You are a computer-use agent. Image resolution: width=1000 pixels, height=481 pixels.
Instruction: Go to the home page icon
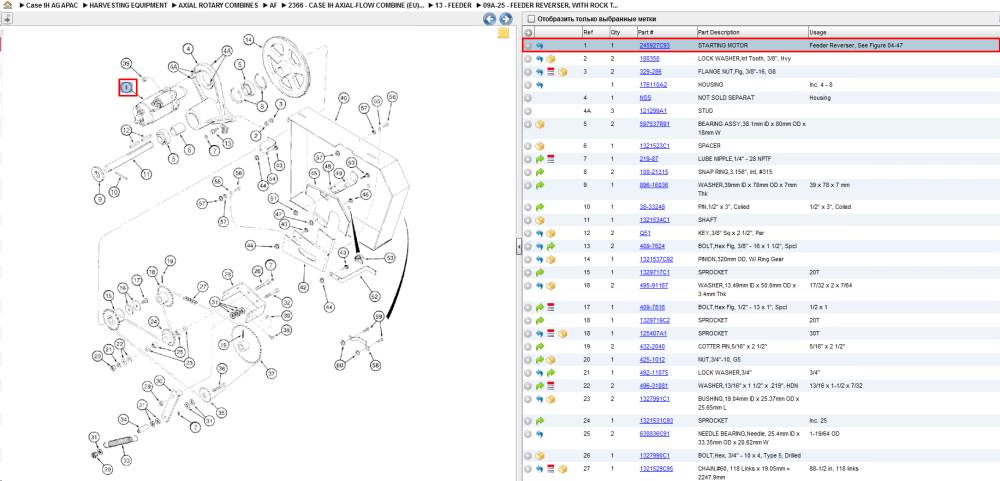(x=7, y=4)
